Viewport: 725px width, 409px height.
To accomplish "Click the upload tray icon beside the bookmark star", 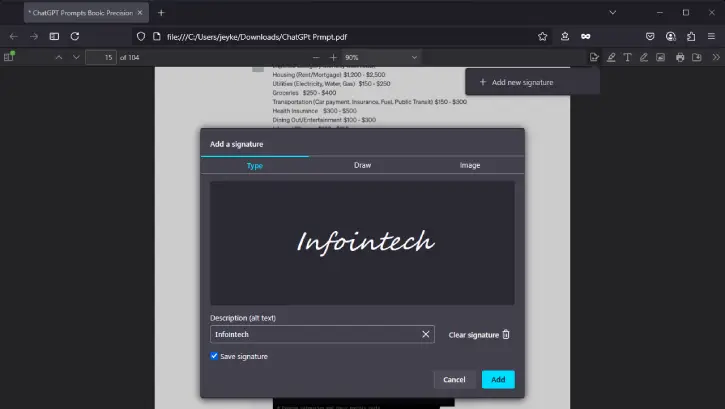I will tap(565, 37).
